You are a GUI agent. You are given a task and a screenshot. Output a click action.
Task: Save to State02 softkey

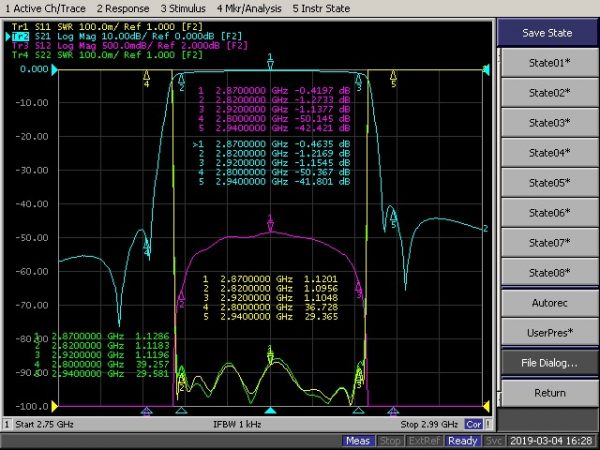pyautogui.click(x=549, y=93)
